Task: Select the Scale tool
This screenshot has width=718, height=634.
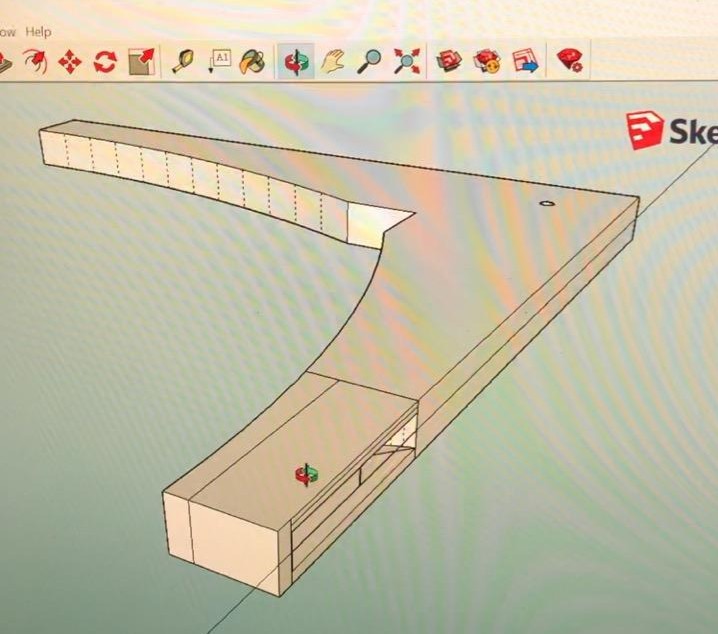Action: [x=141, y=61]
